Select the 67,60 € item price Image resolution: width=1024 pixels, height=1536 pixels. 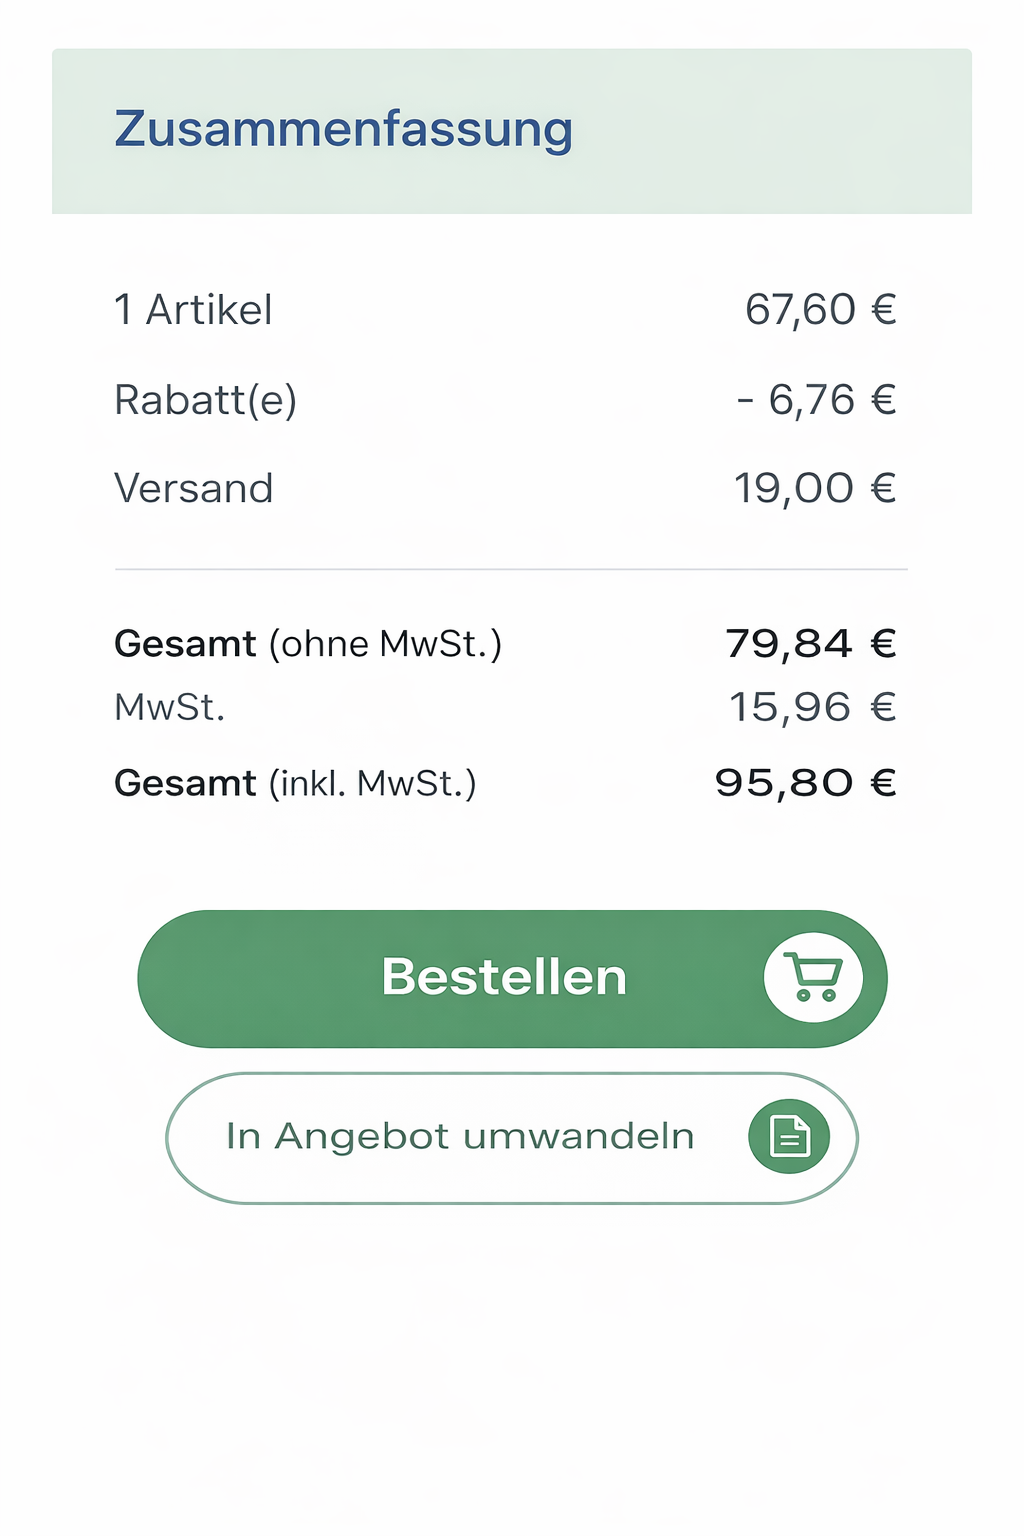820,310
